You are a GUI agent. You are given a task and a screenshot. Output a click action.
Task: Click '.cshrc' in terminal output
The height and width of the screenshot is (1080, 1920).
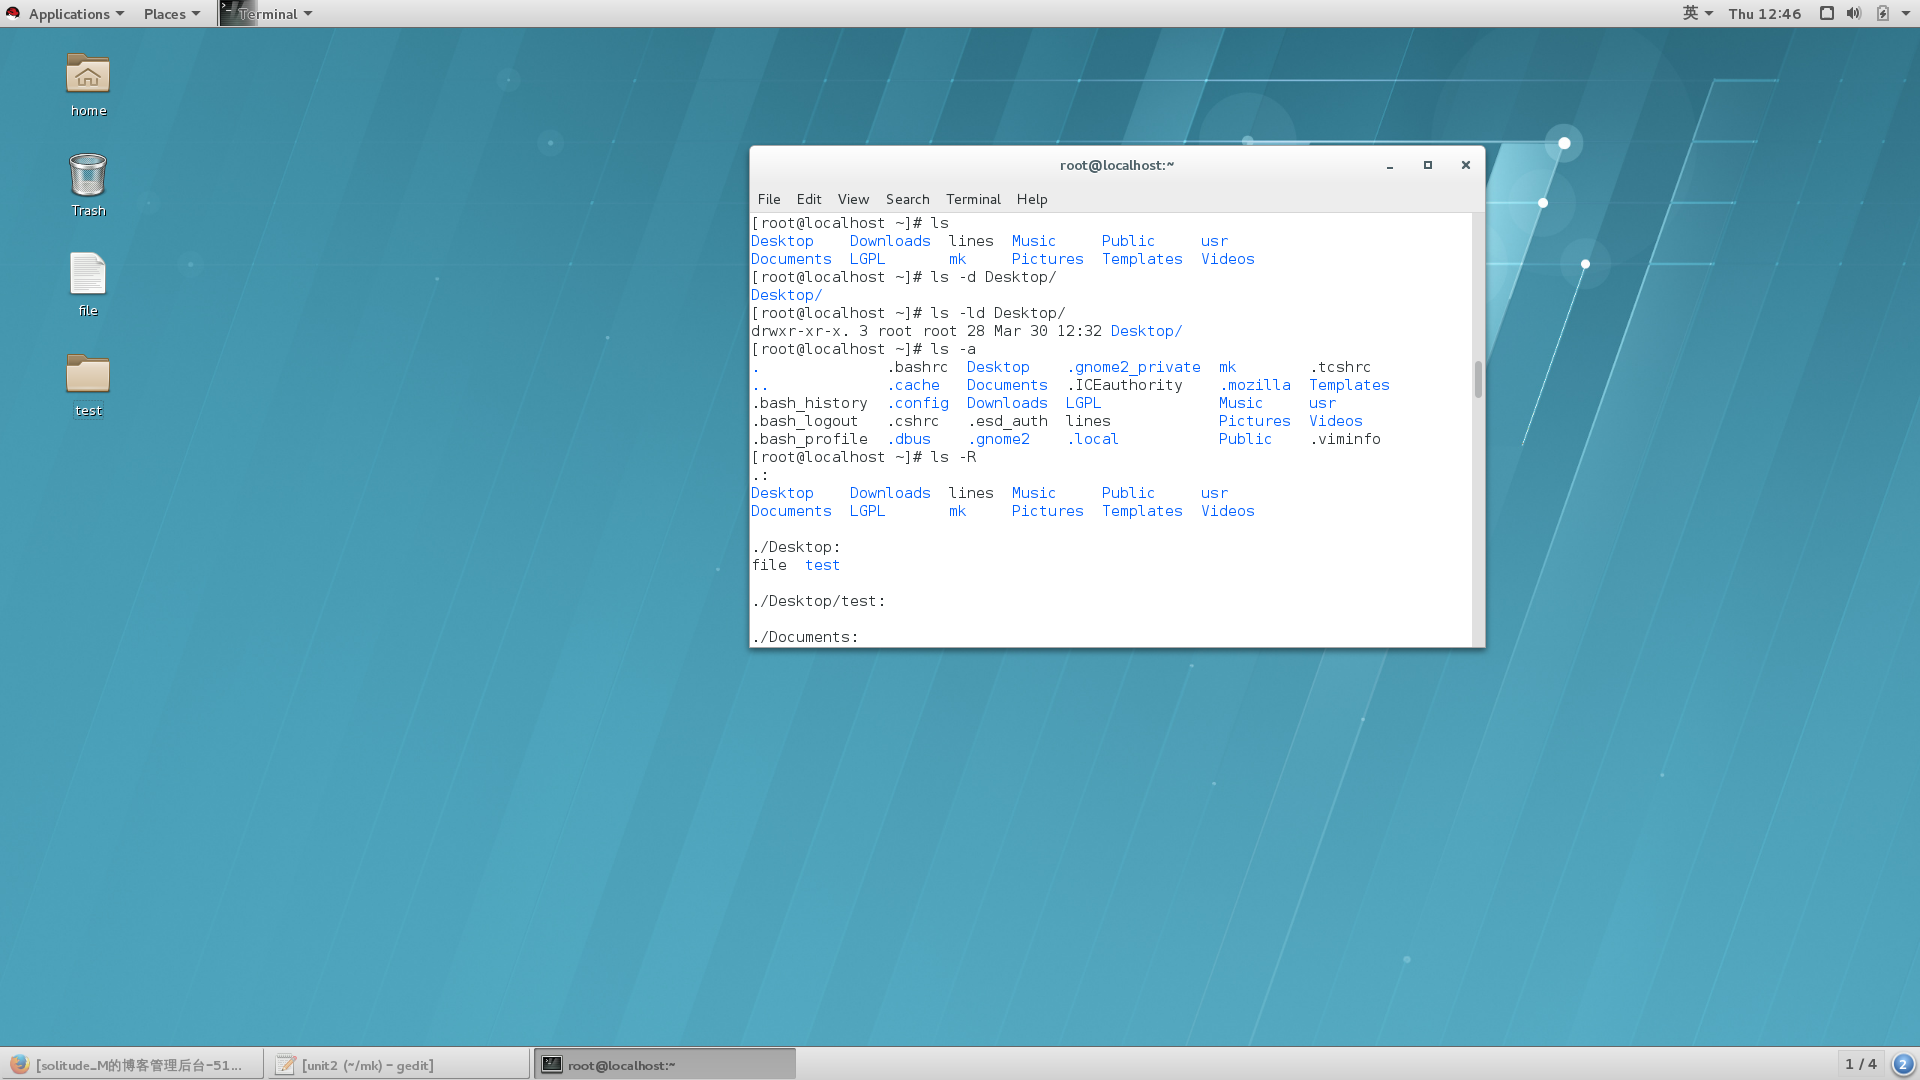(912, 421)
